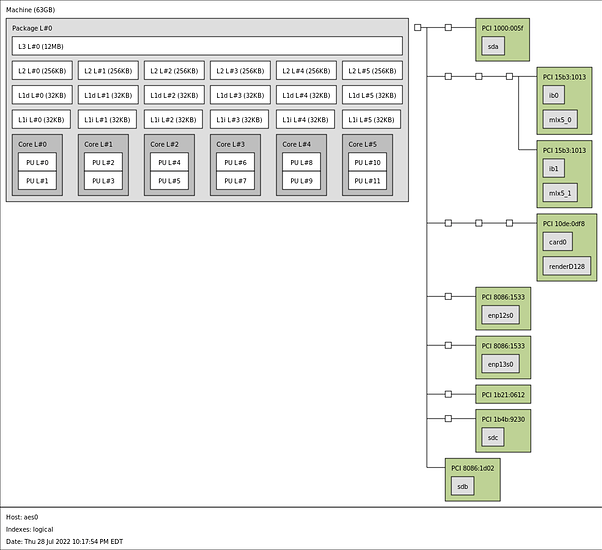This screenshot has width=602, height=550.
Task: Select L1i L#4 (32KB) cache
Action: coord(305,119)
